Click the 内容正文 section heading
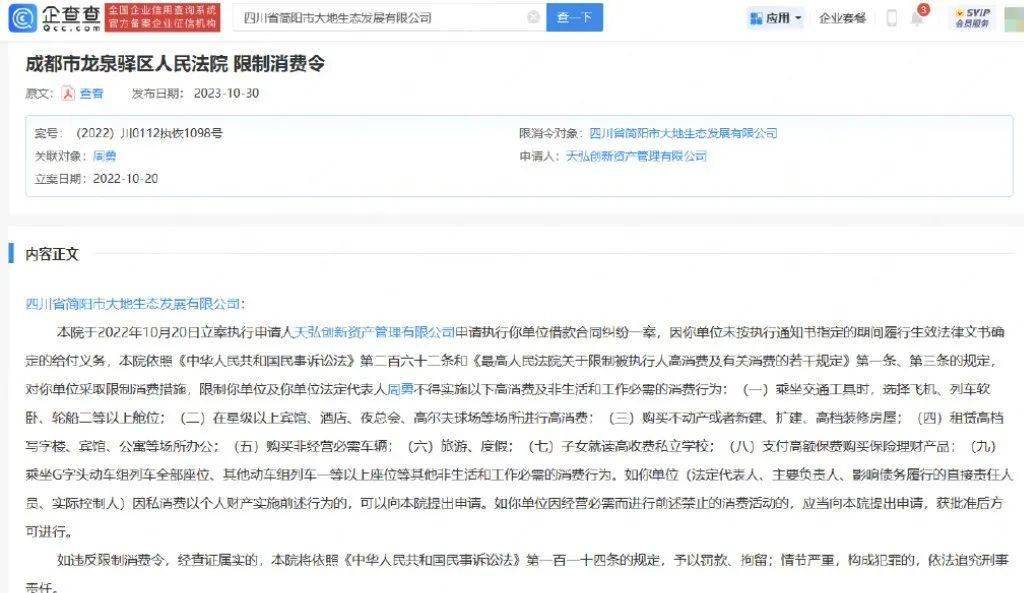Screen dimensions: 1024x593 pos(52,254)
